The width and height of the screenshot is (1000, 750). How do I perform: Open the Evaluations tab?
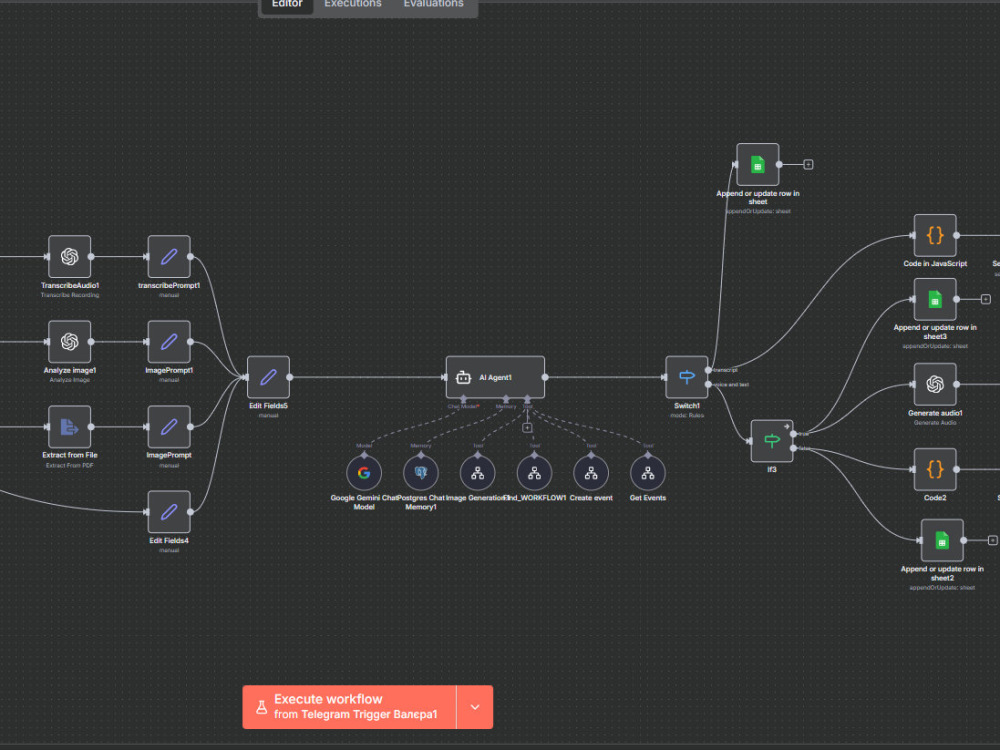coord(434,4)
